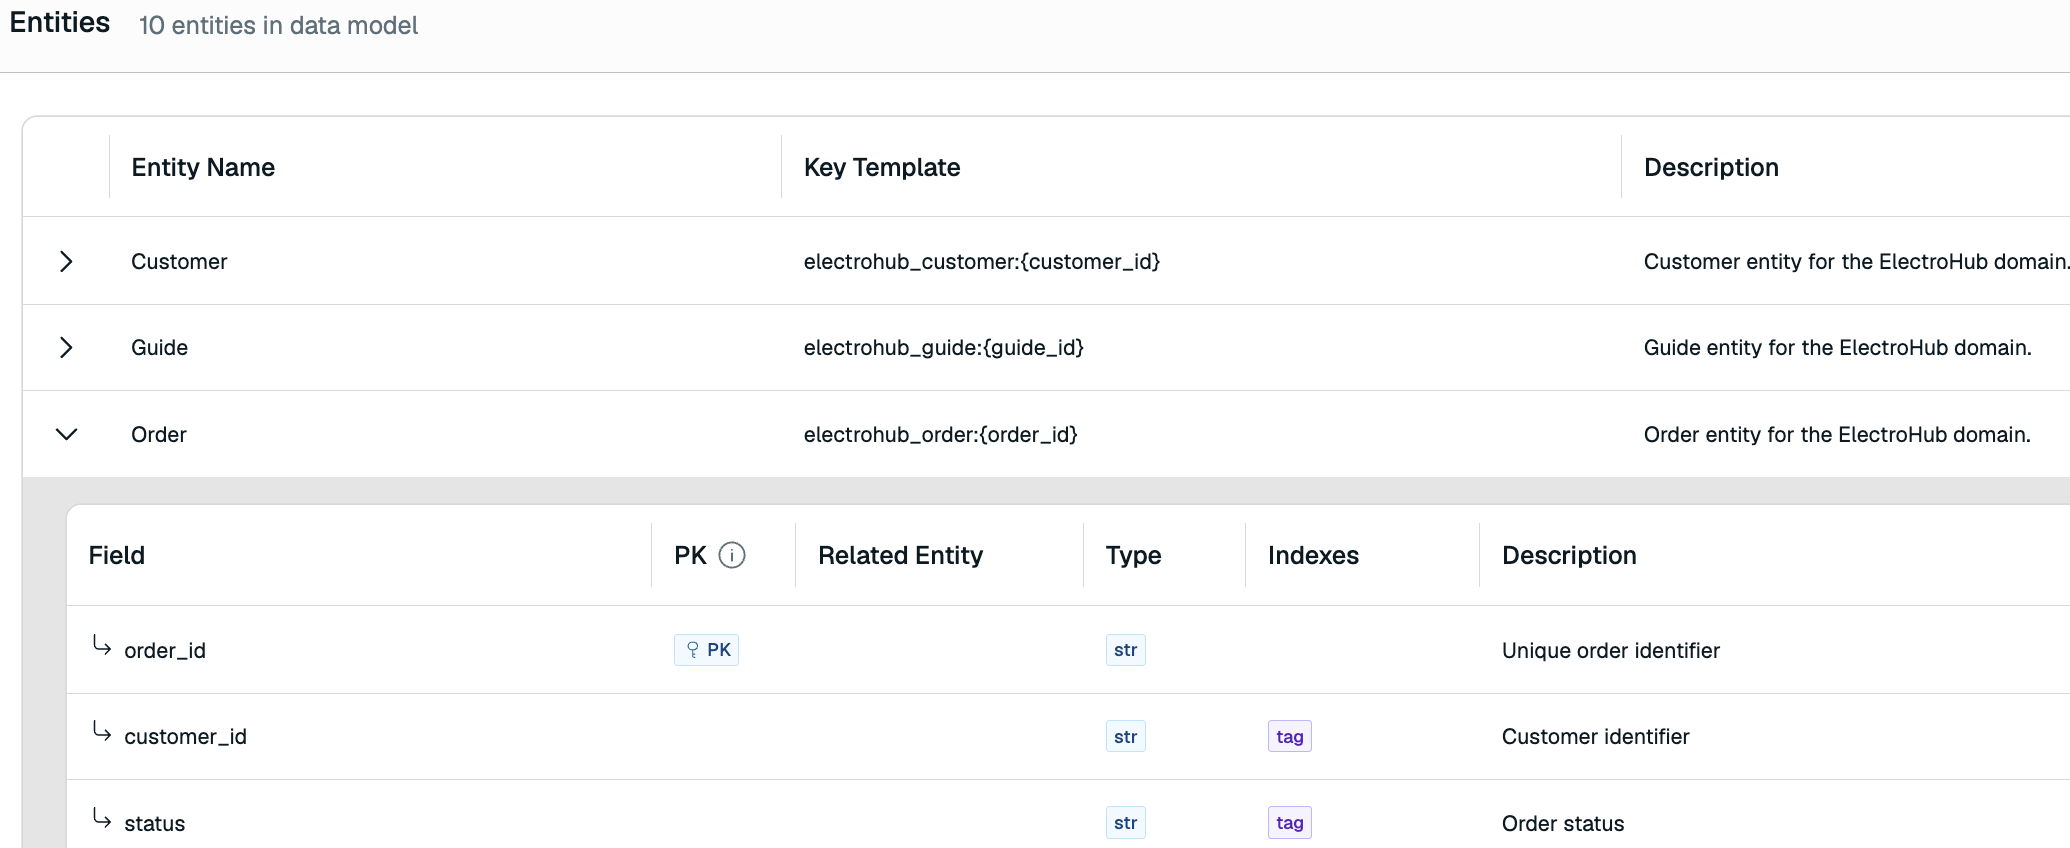The image size is (2070, 848).
Task: Click the entities table Description column header
Action: tap(1711, 167)
